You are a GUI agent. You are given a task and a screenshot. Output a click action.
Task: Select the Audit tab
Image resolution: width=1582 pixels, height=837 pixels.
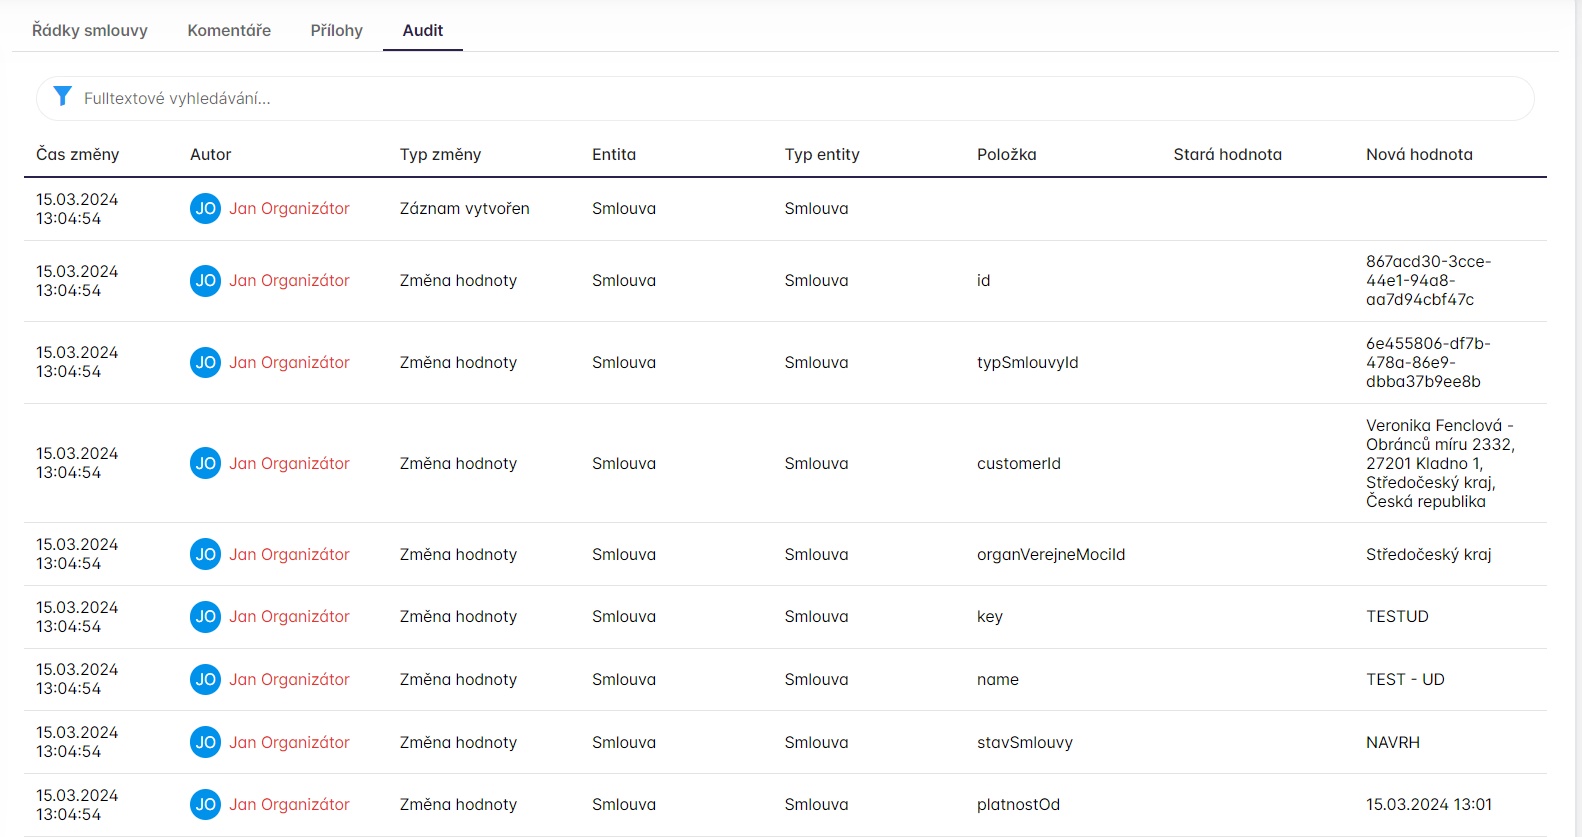[x=422, y=30]
